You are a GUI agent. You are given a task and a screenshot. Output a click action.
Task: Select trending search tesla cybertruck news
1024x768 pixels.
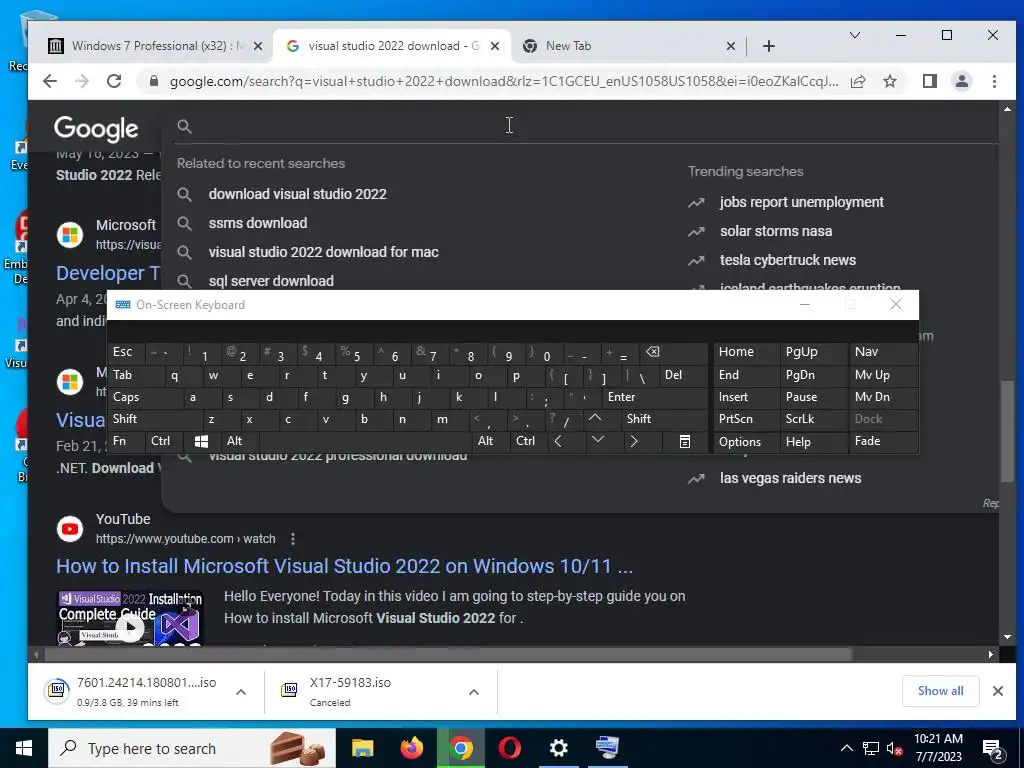click(x=788, y=260)
